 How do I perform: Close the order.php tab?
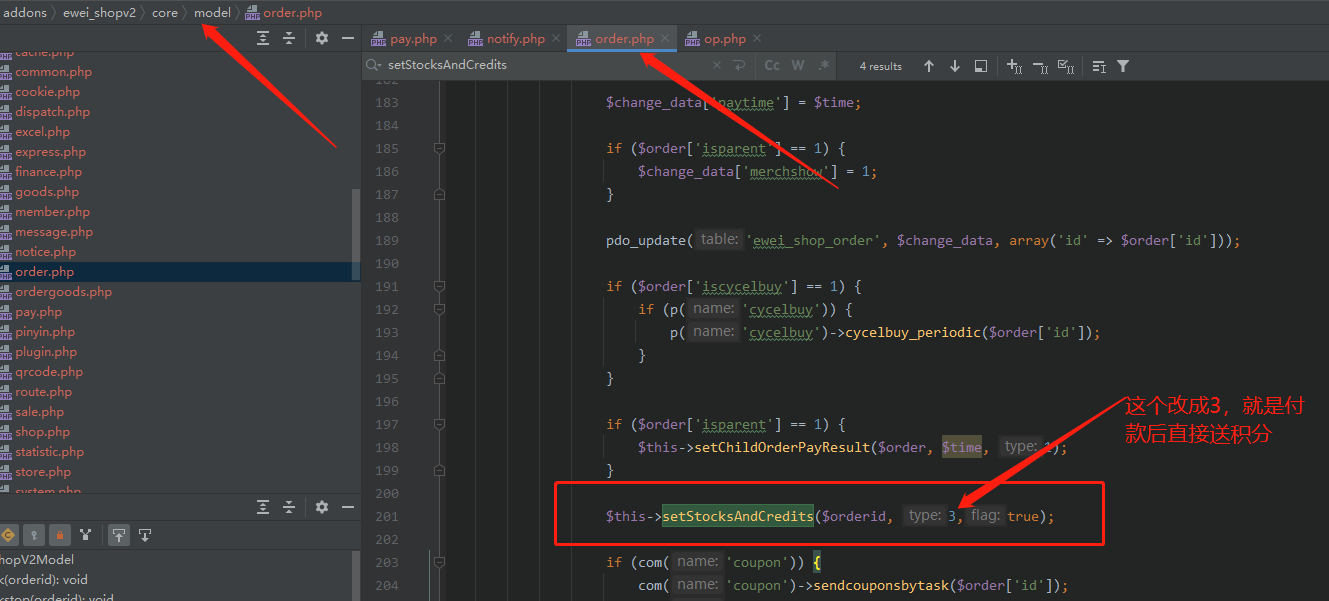pos(664,39)
